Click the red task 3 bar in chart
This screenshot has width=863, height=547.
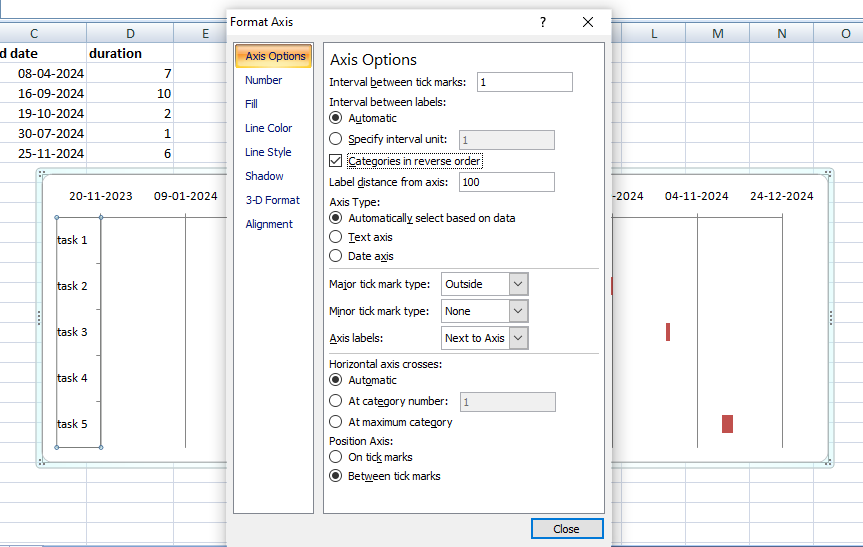[668, 332]
